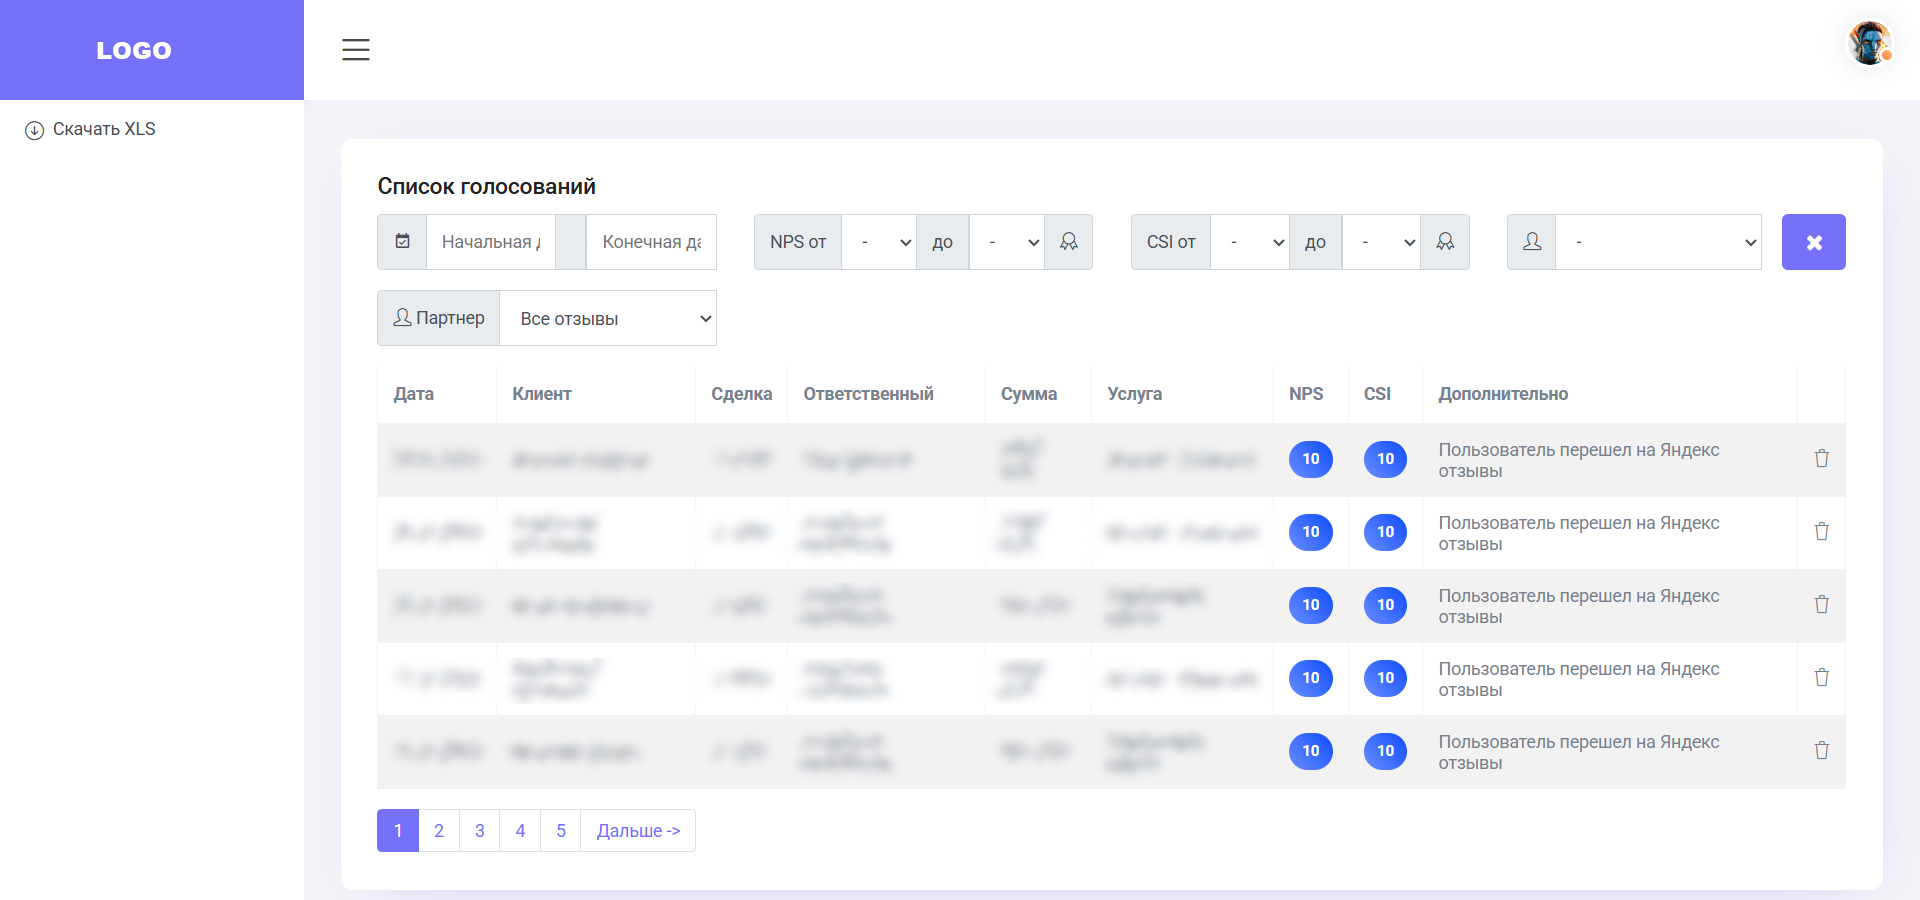Click Дальше to go to next page

[638, 831]
